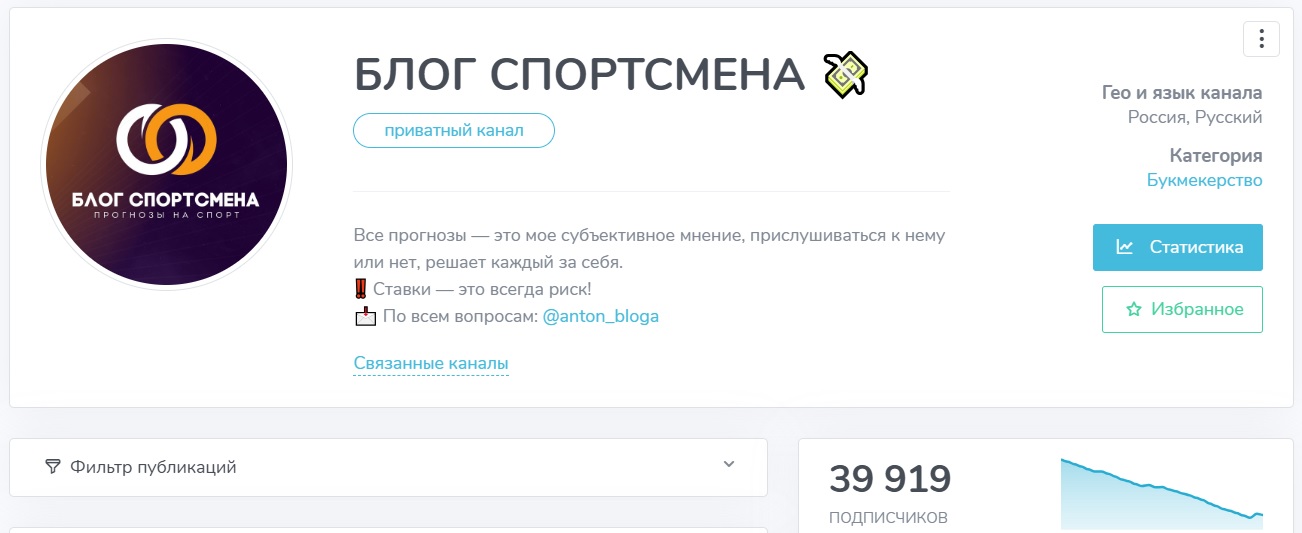1302x533 pixels.
Task: Click the 39 919 subscribers count
Action: point(890,480)
